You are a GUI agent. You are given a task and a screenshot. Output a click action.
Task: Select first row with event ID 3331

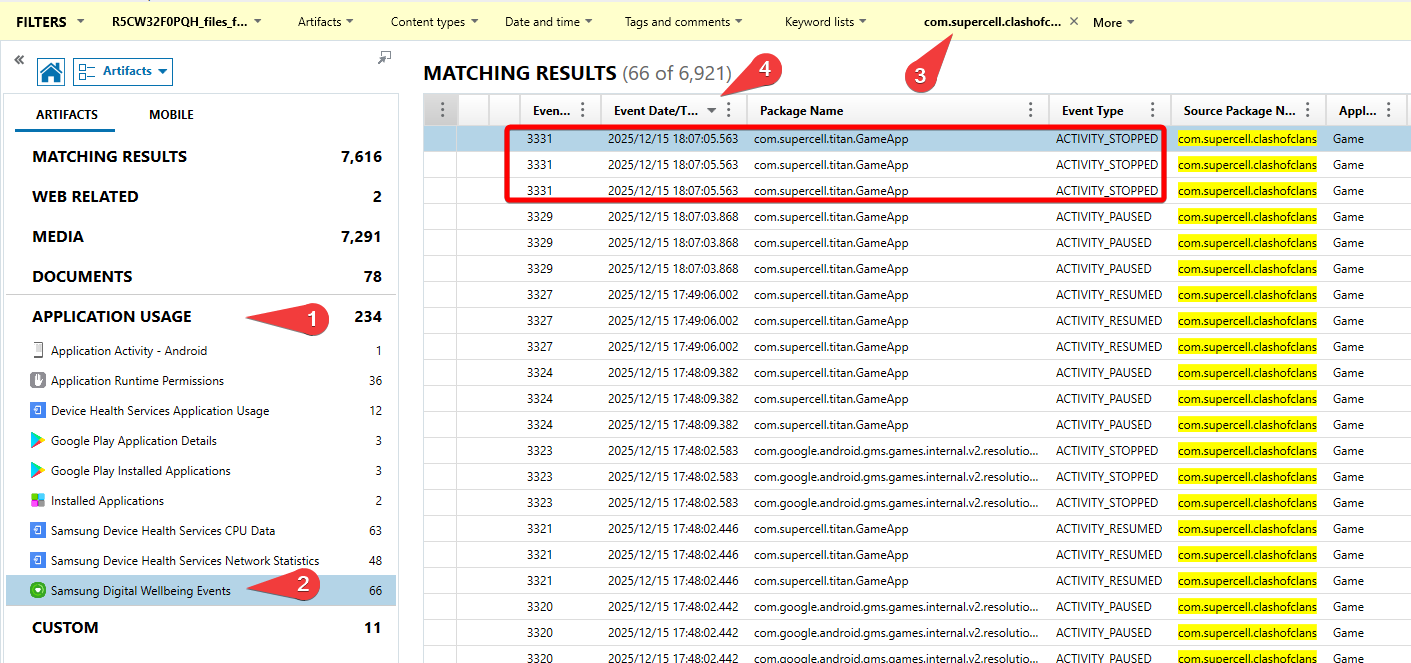[x=917, y=138]
